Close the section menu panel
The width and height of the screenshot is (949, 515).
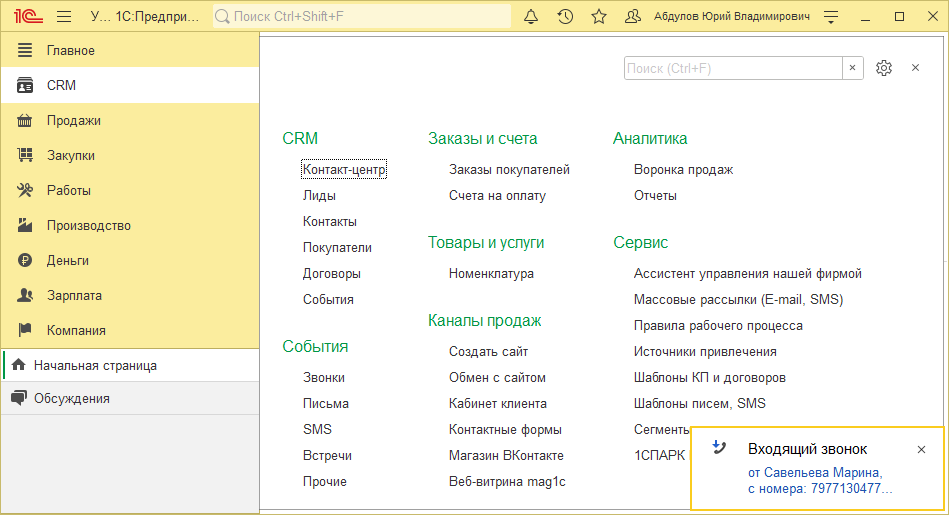coord(915,68)
